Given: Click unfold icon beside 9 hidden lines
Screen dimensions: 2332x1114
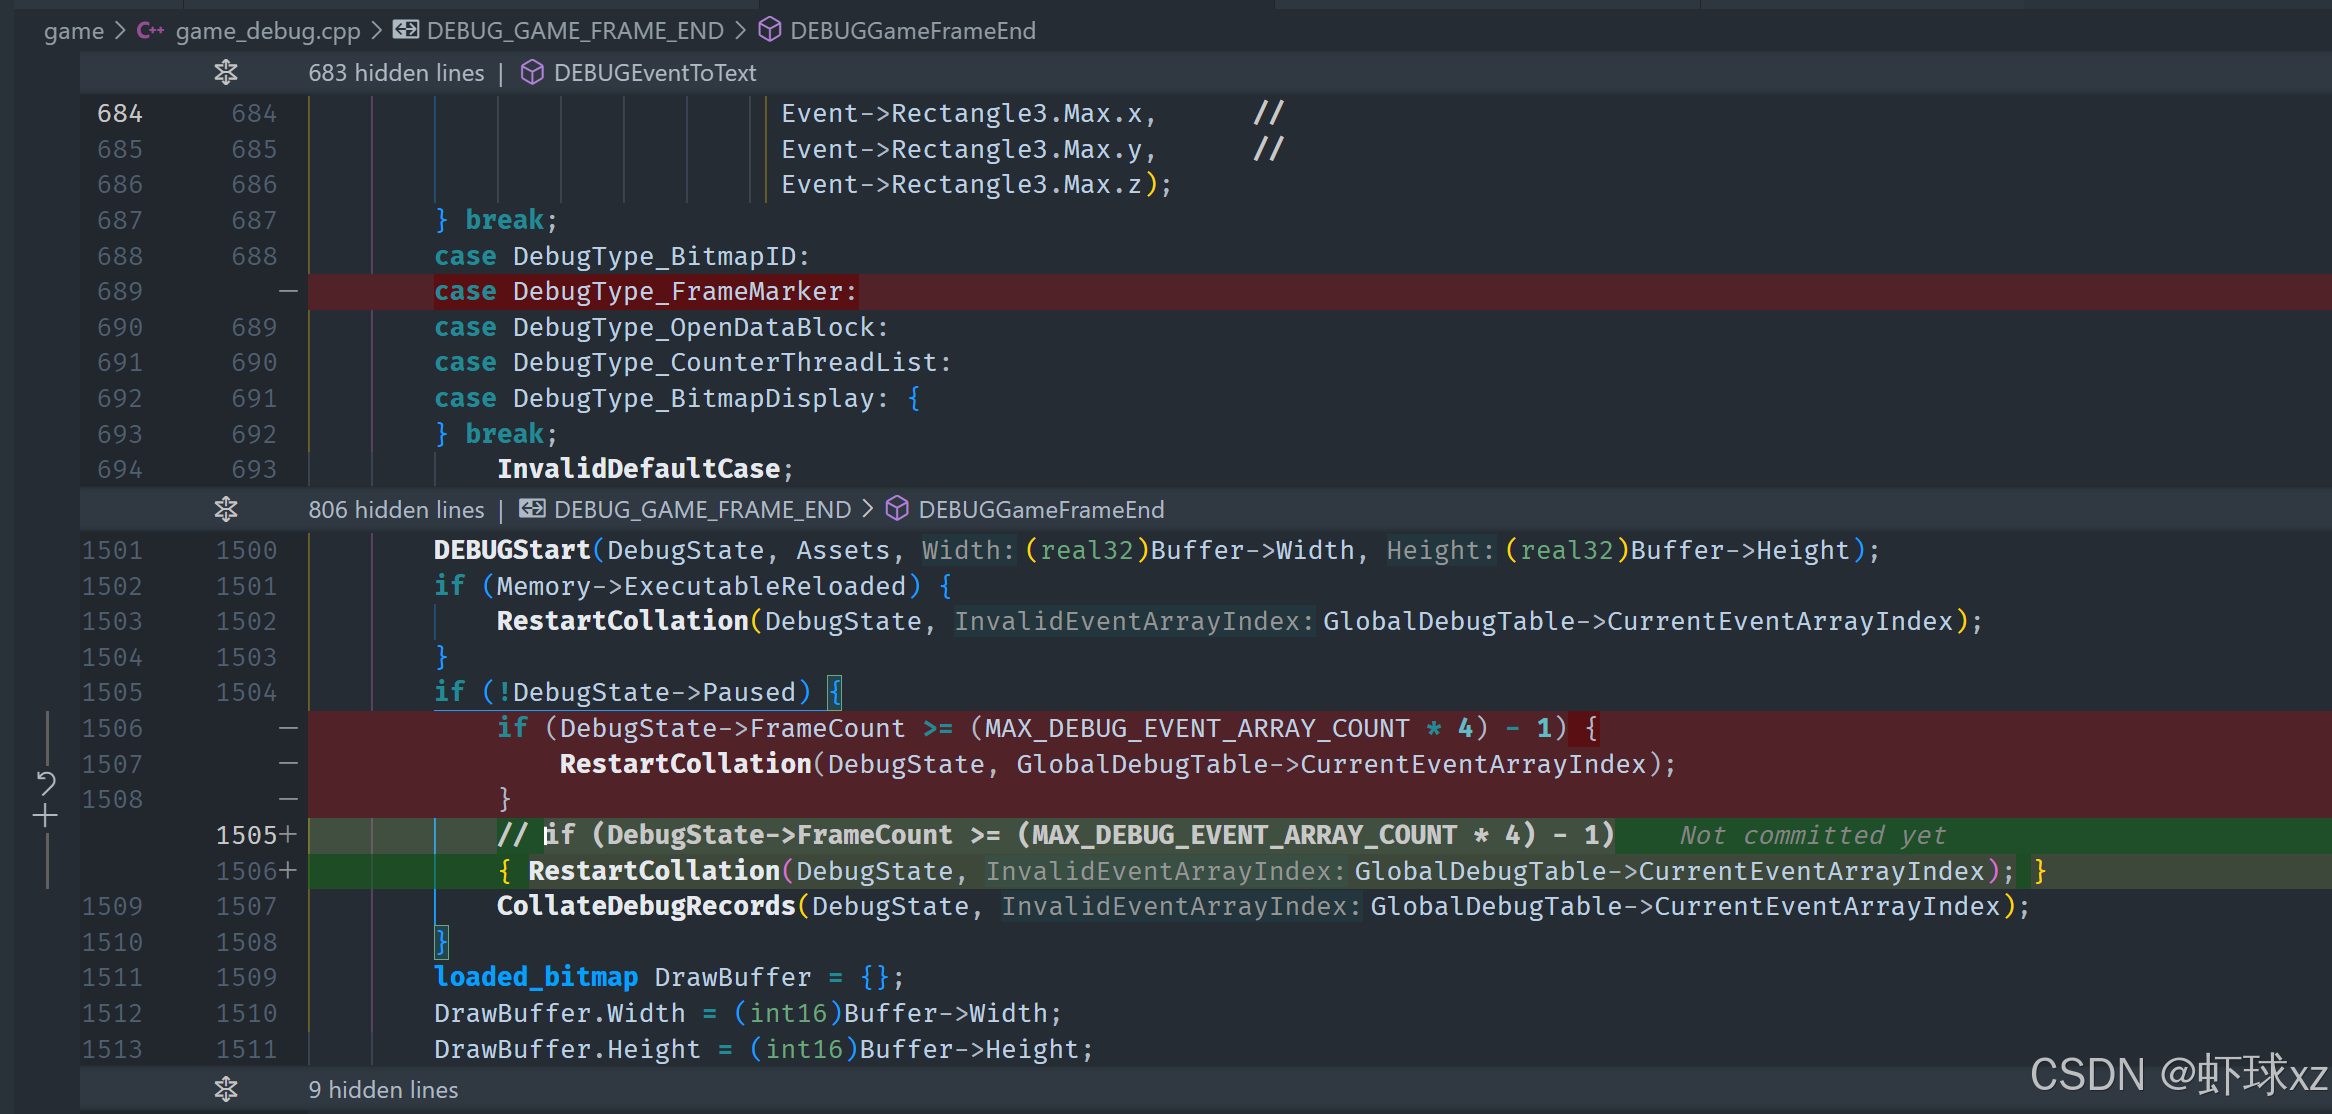Looking at the screenshot, I should (x=226, y=1089).
